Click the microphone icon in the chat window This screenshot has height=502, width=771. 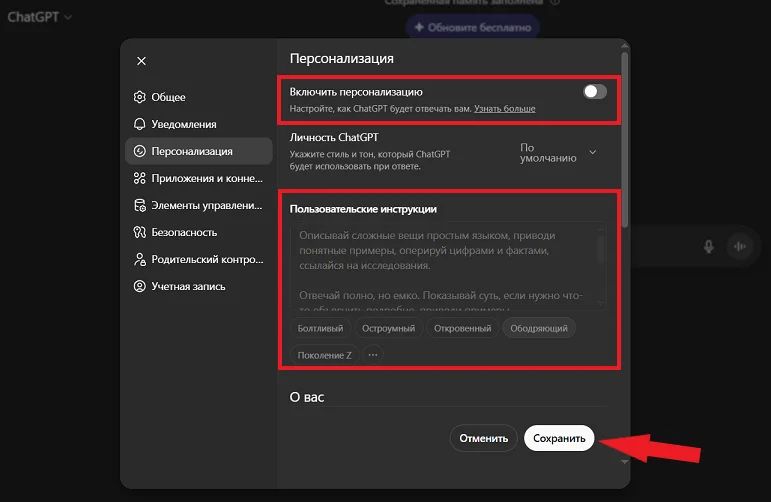pos(709,246)
